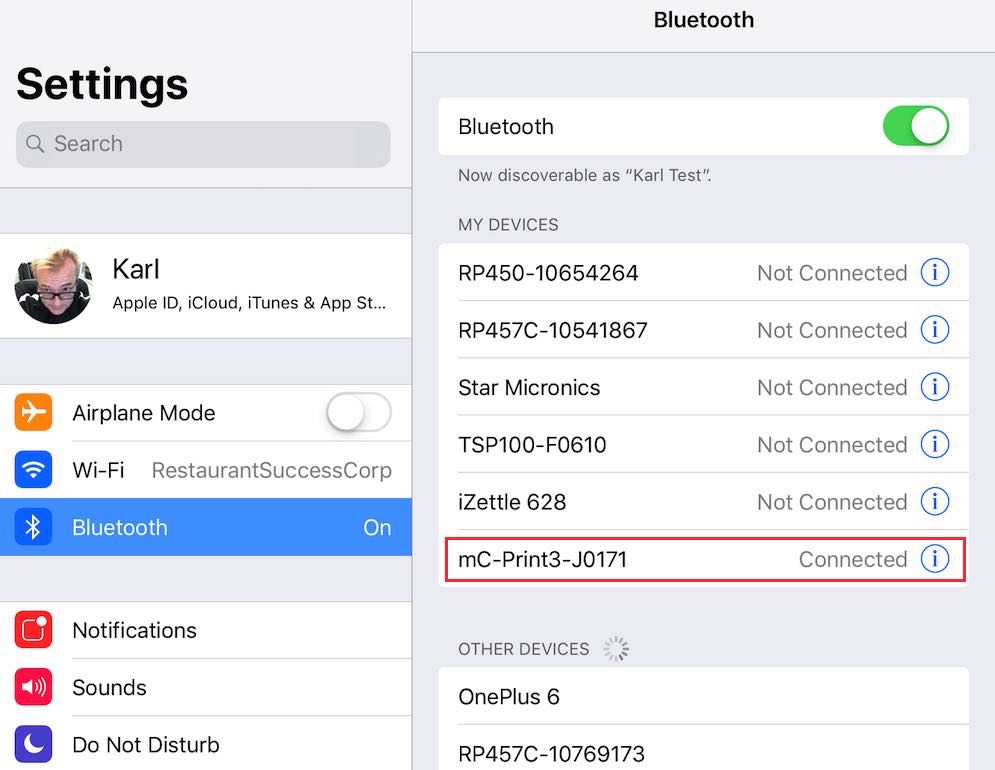Tap the Karl Apple ID profile
Screen dimensions: 995x770
pyautogui.click(x=200, y=285)
